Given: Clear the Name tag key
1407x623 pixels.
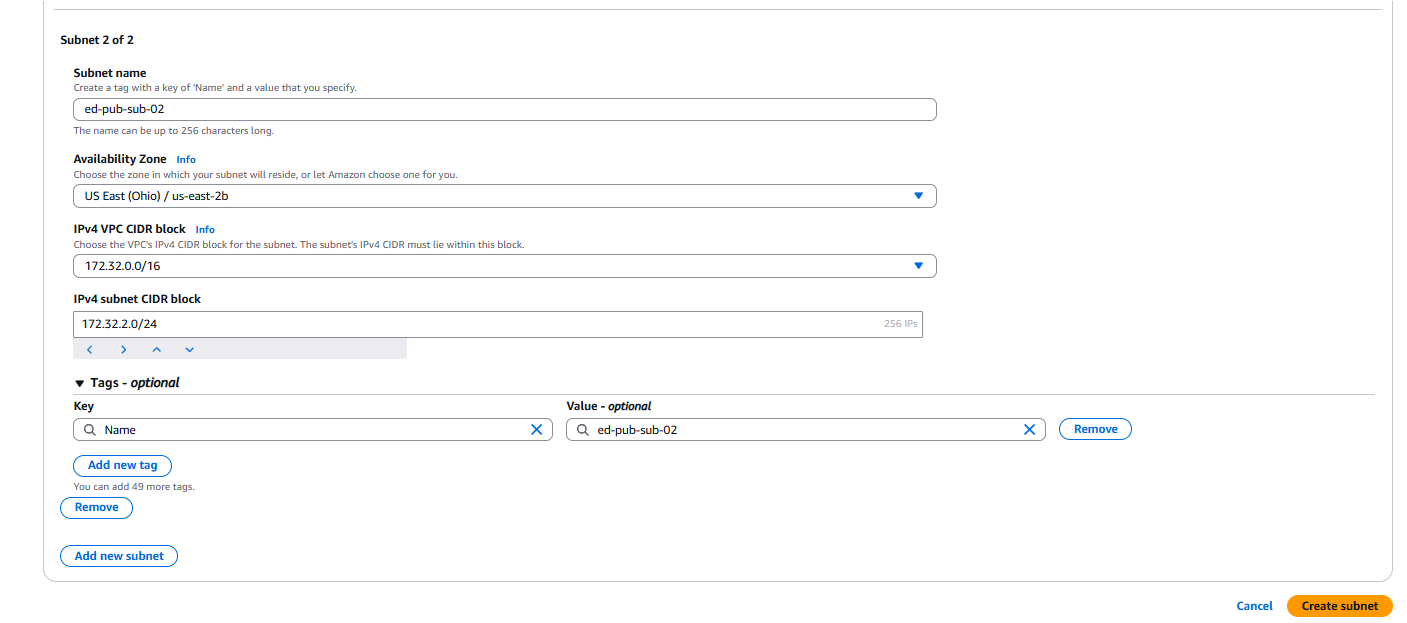Looking at the screenshot, I should coord(536,429).
